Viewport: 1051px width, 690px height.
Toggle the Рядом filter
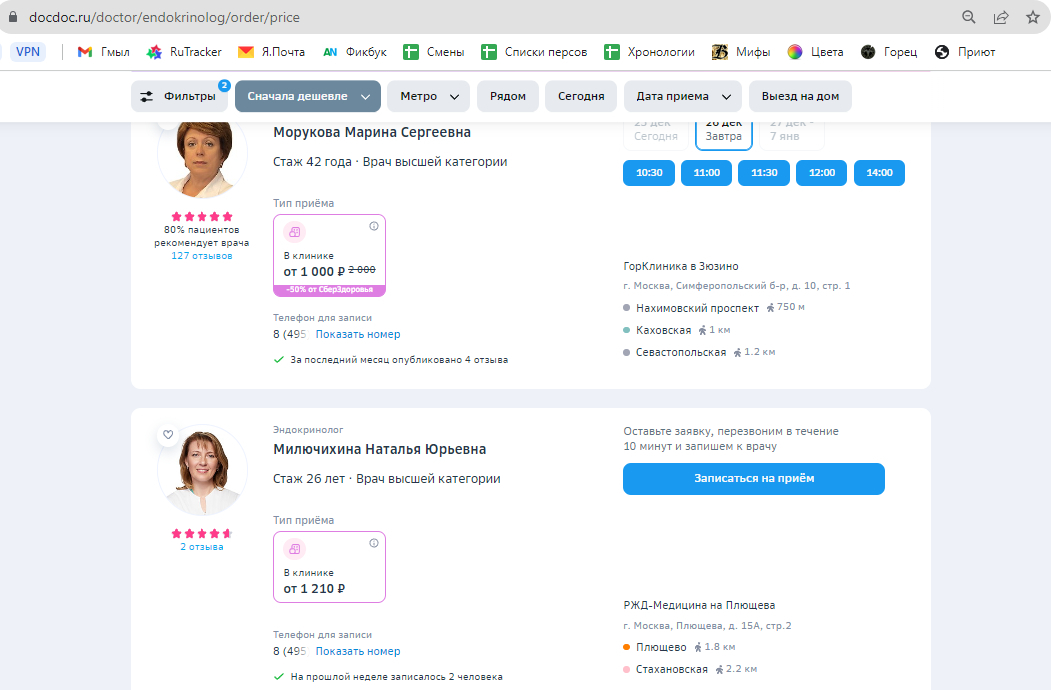click(507, 97)
